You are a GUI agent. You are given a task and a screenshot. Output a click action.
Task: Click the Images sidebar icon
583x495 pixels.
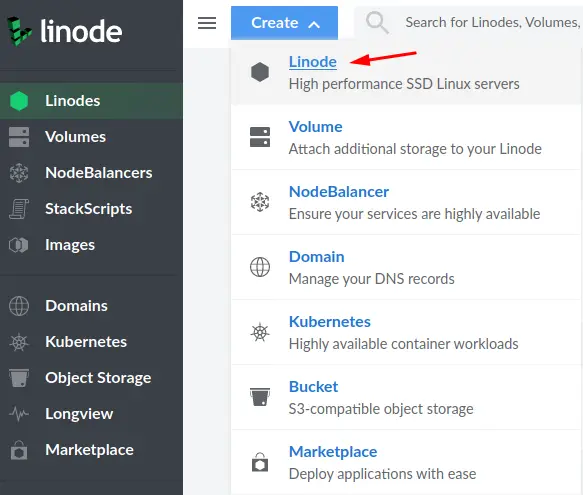[19, 245]
